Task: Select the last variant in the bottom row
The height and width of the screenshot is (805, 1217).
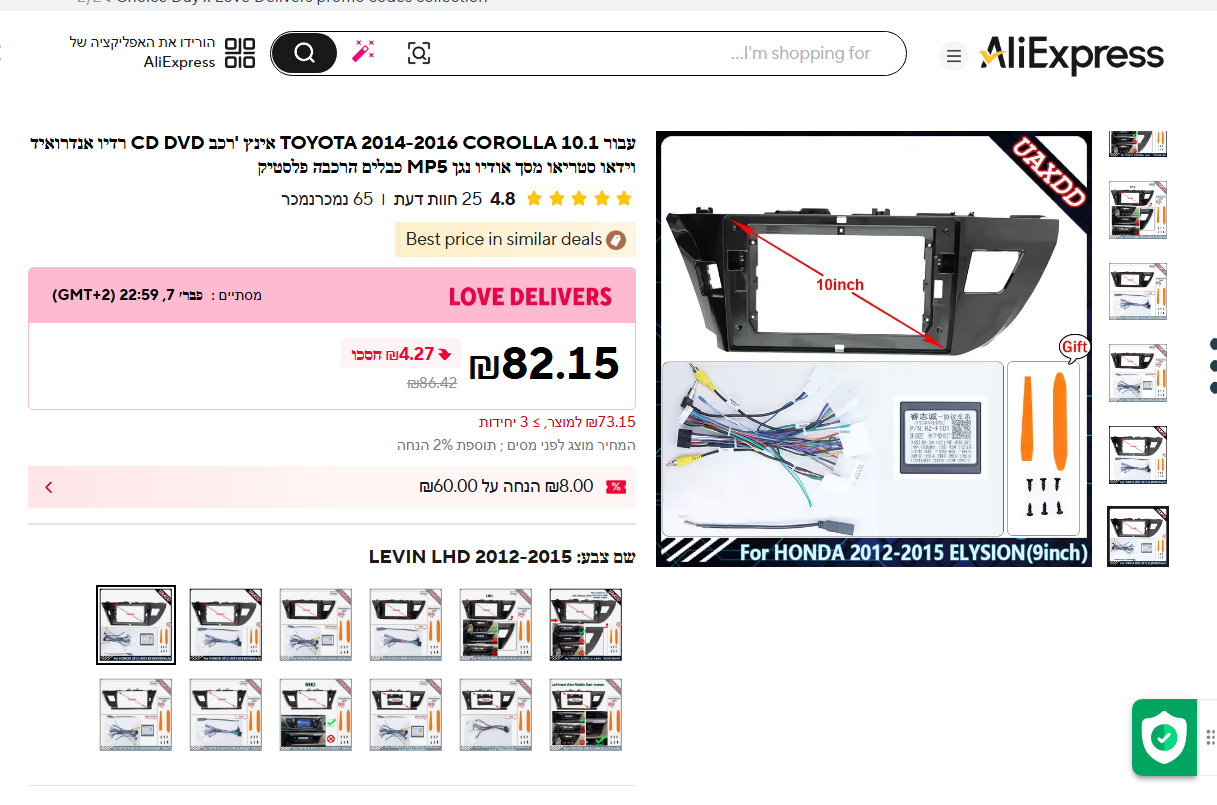Action: (586, 715)
